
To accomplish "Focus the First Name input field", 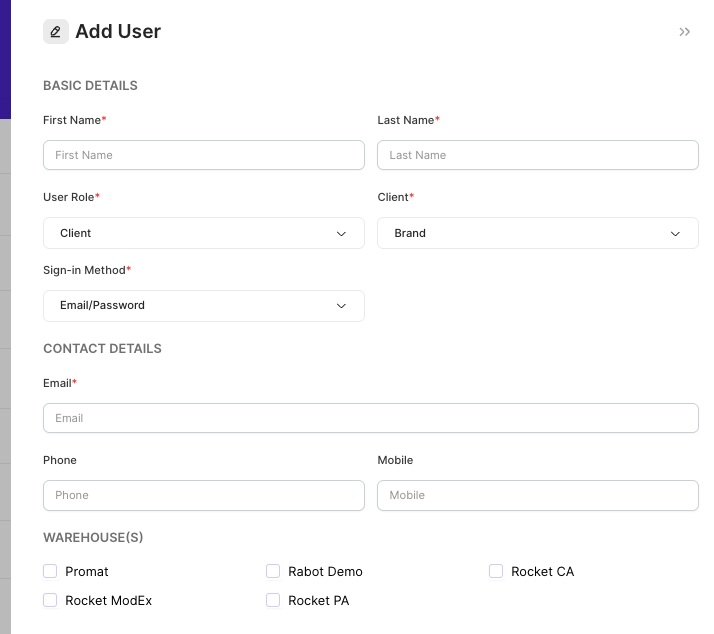I will [x=204, y=155].
